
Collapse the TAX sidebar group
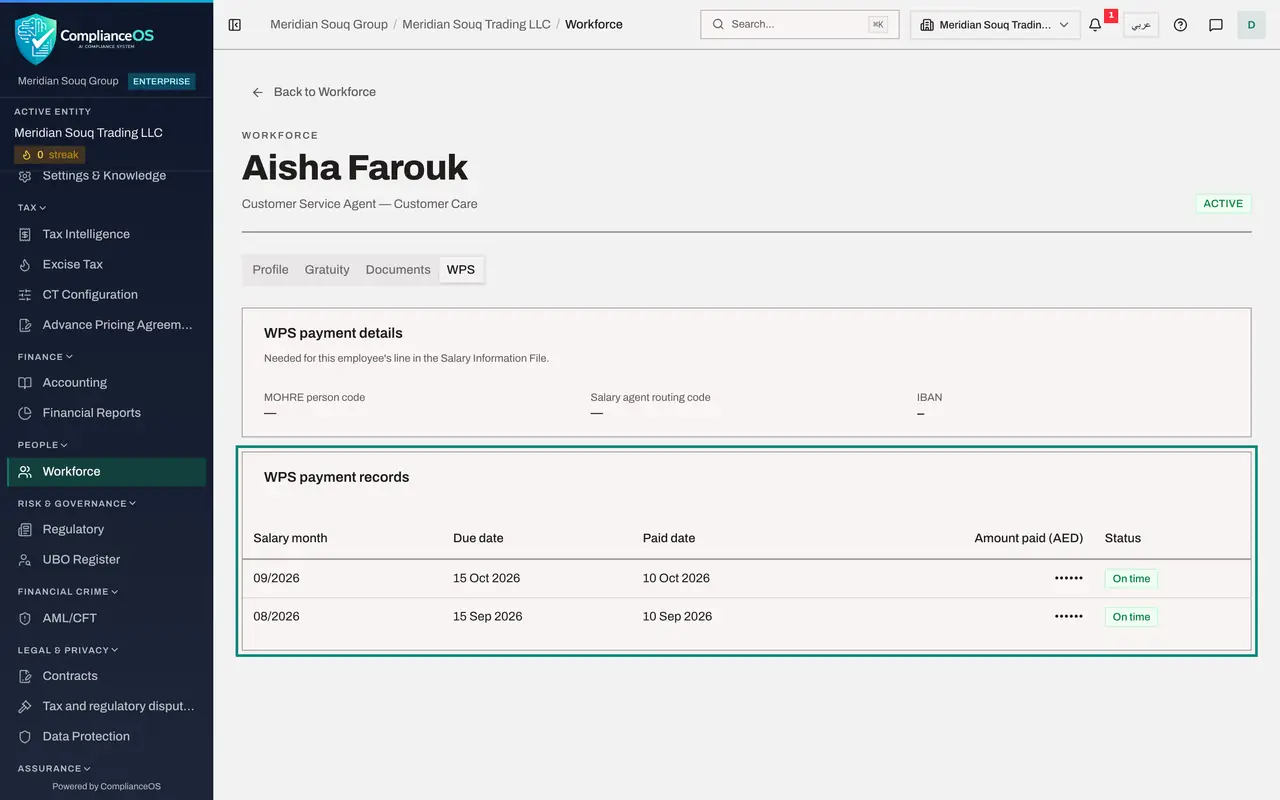coord(32,208)
